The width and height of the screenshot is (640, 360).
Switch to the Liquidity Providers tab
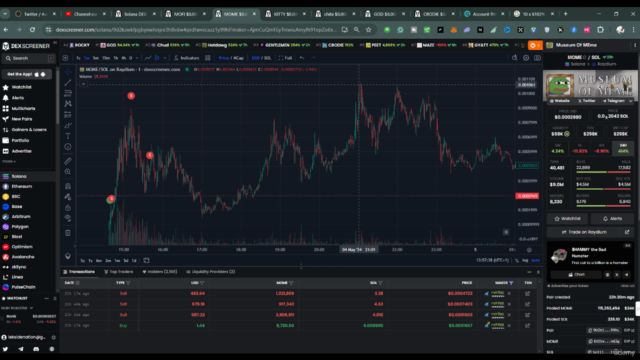click(x=211, y=272)
